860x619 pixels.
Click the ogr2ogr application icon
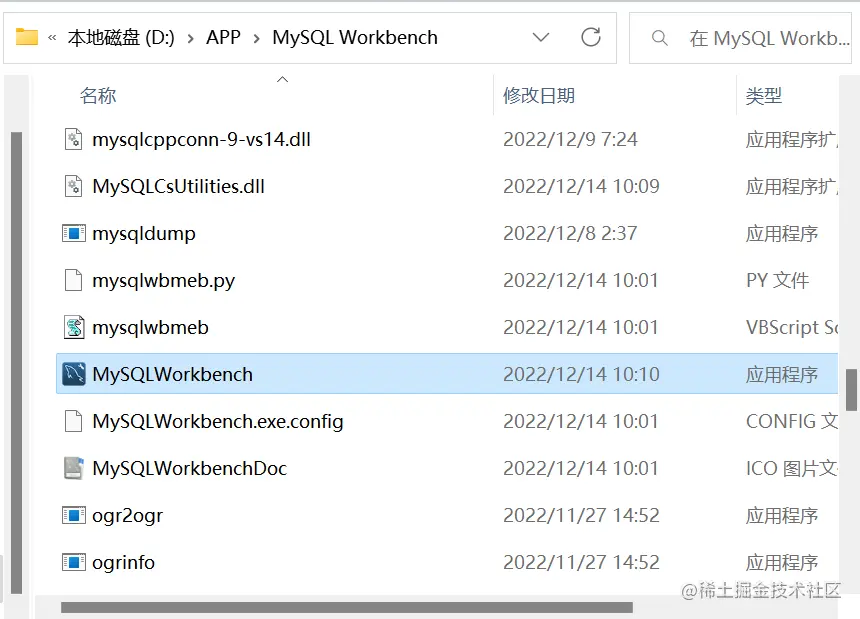[x=73, y=515]
